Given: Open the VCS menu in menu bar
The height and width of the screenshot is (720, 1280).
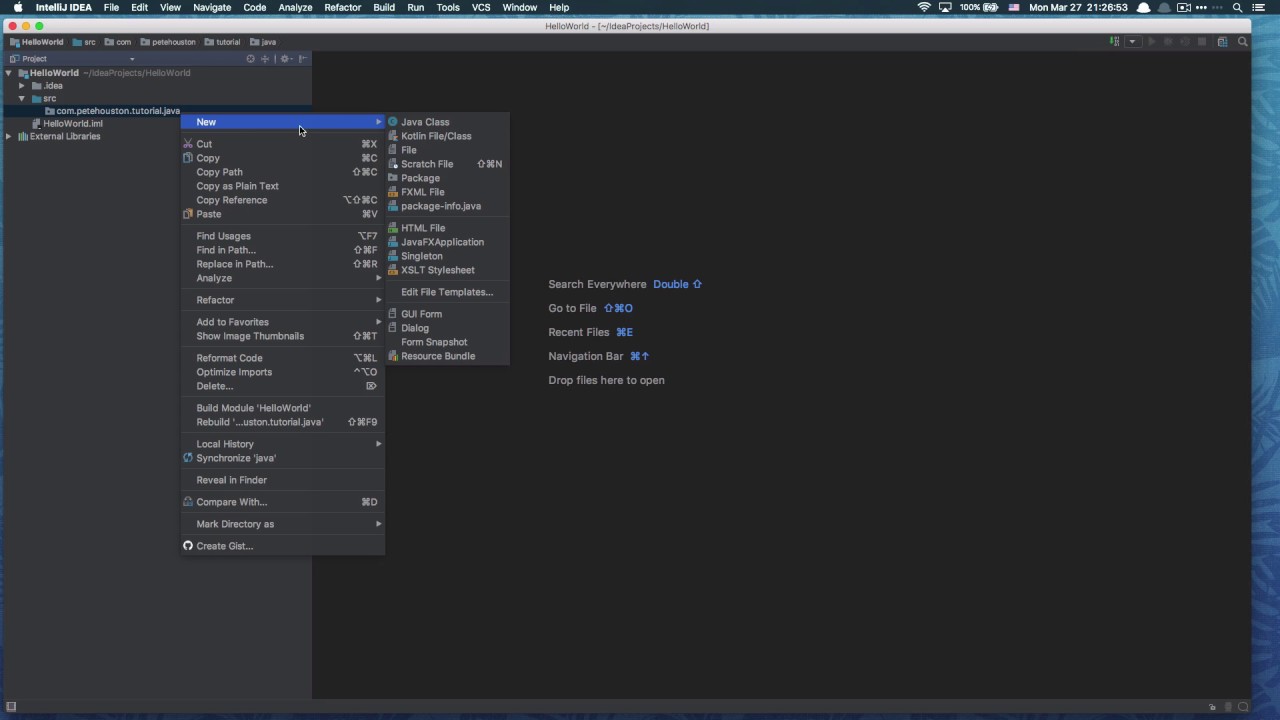Looking at the screenshot, I should [481, 8].
